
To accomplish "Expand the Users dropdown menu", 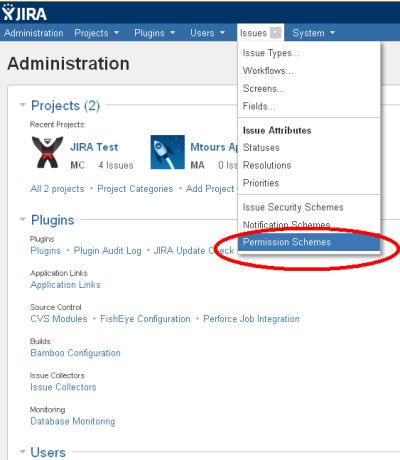I will 207,33.
